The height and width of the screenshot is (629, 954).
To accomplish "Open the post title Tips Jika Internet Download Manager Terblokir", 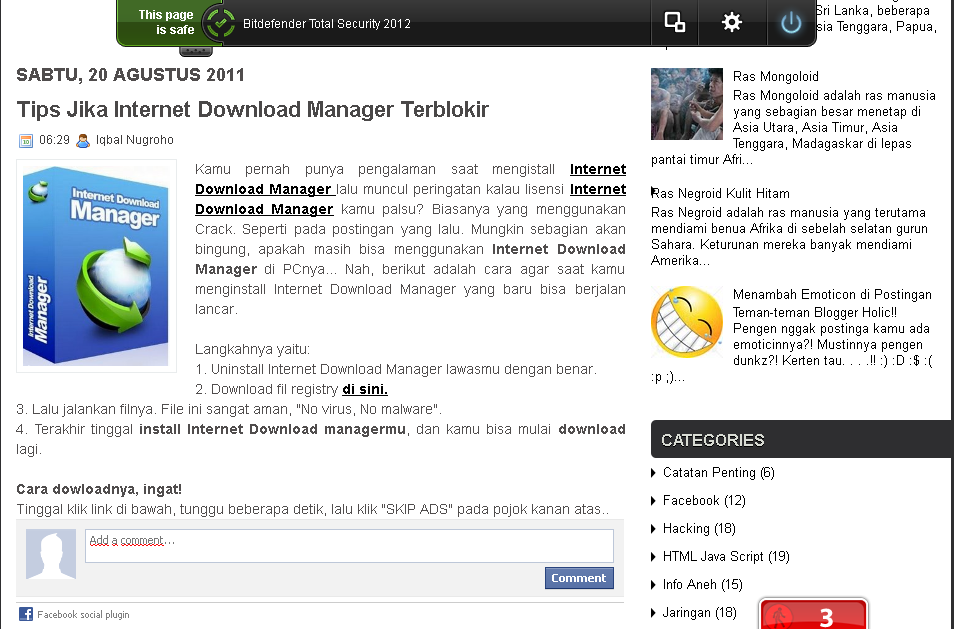I will point(252,109).
